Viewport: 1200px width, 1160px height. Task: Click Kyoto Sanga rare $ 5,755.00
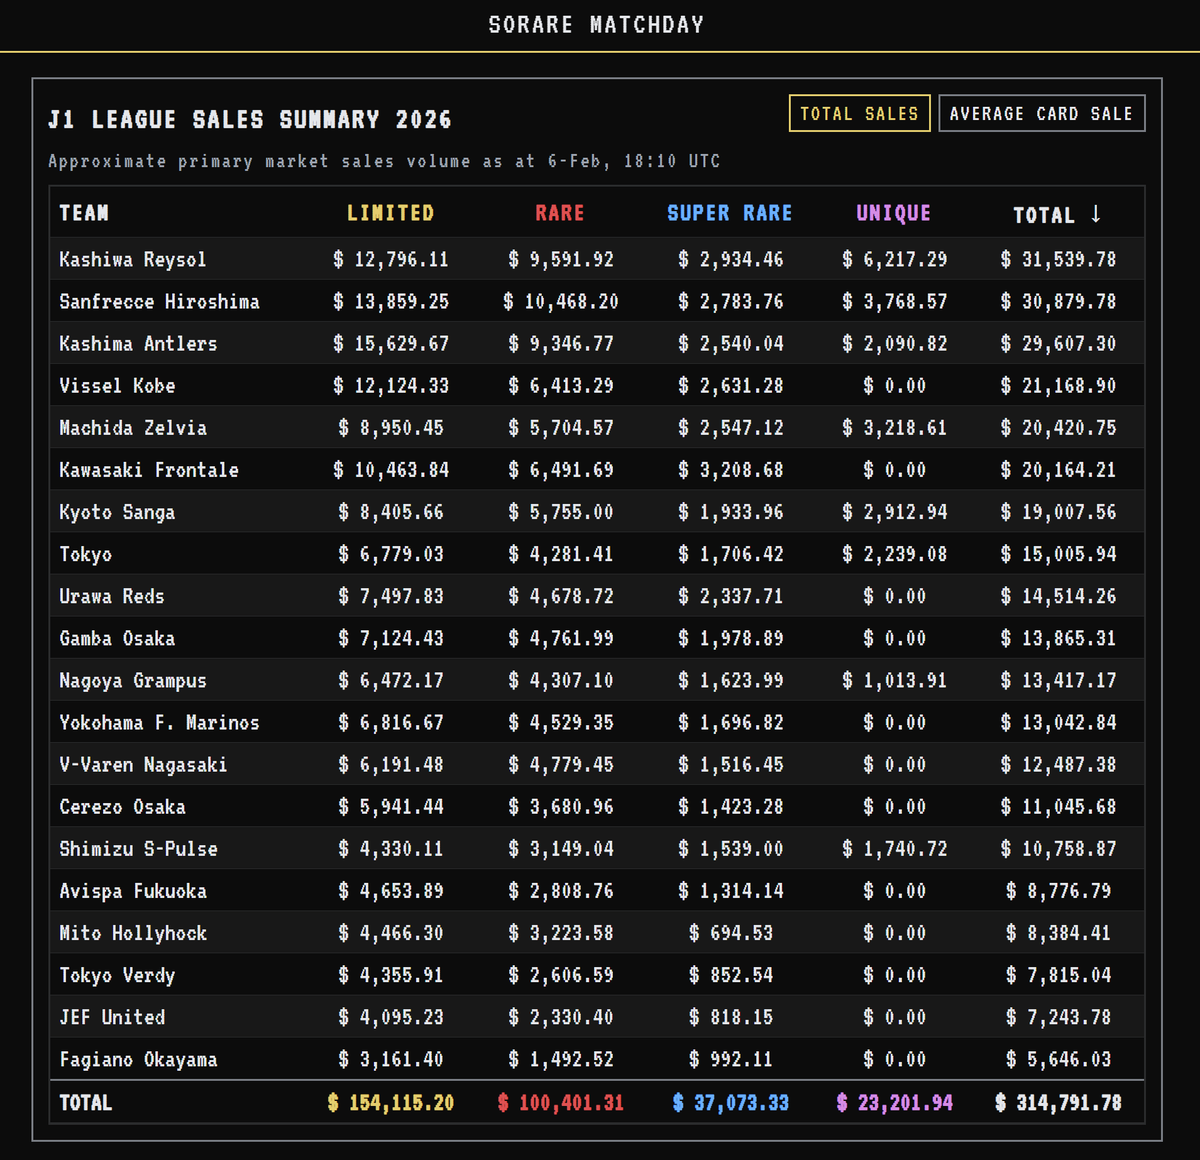click(x=560, y=512)
